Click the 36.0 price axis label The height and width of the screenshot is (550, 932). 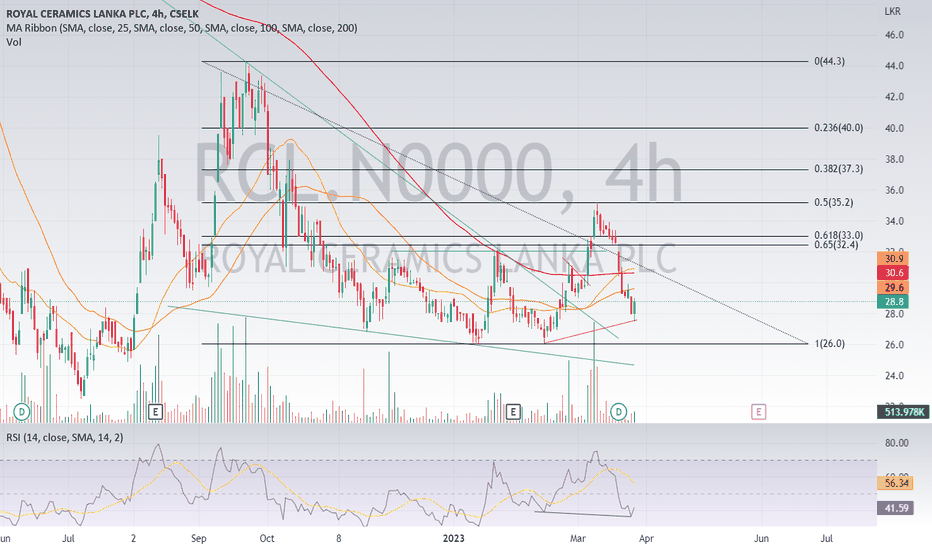894,190
